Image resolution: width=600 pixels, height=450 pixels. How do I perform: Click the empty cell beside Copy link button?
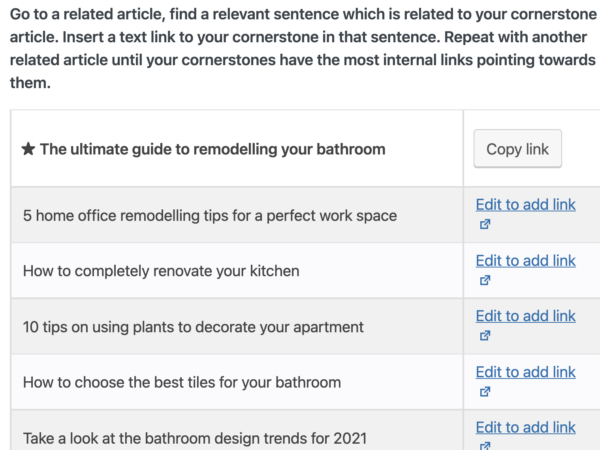(x=582, y=148)
